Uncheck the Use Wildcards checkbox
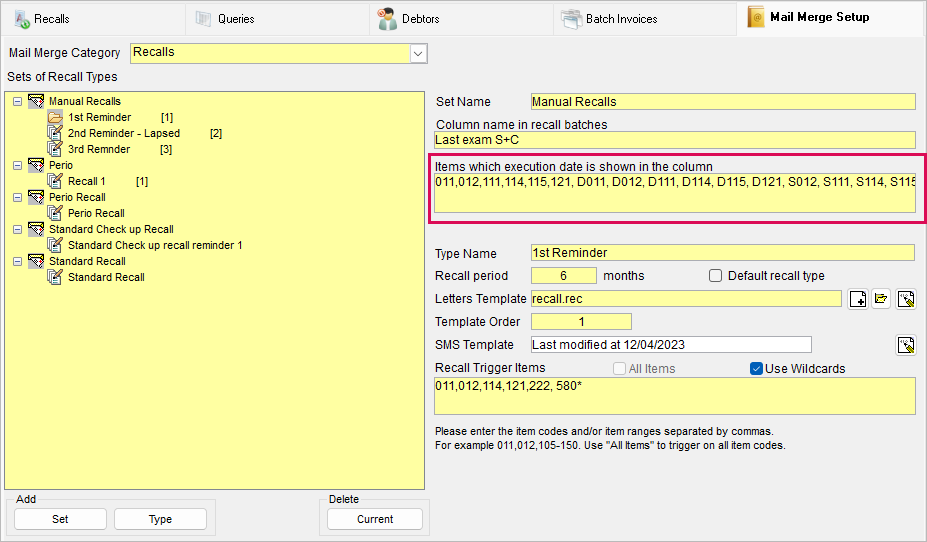927x542 pixels. (756, 368)
